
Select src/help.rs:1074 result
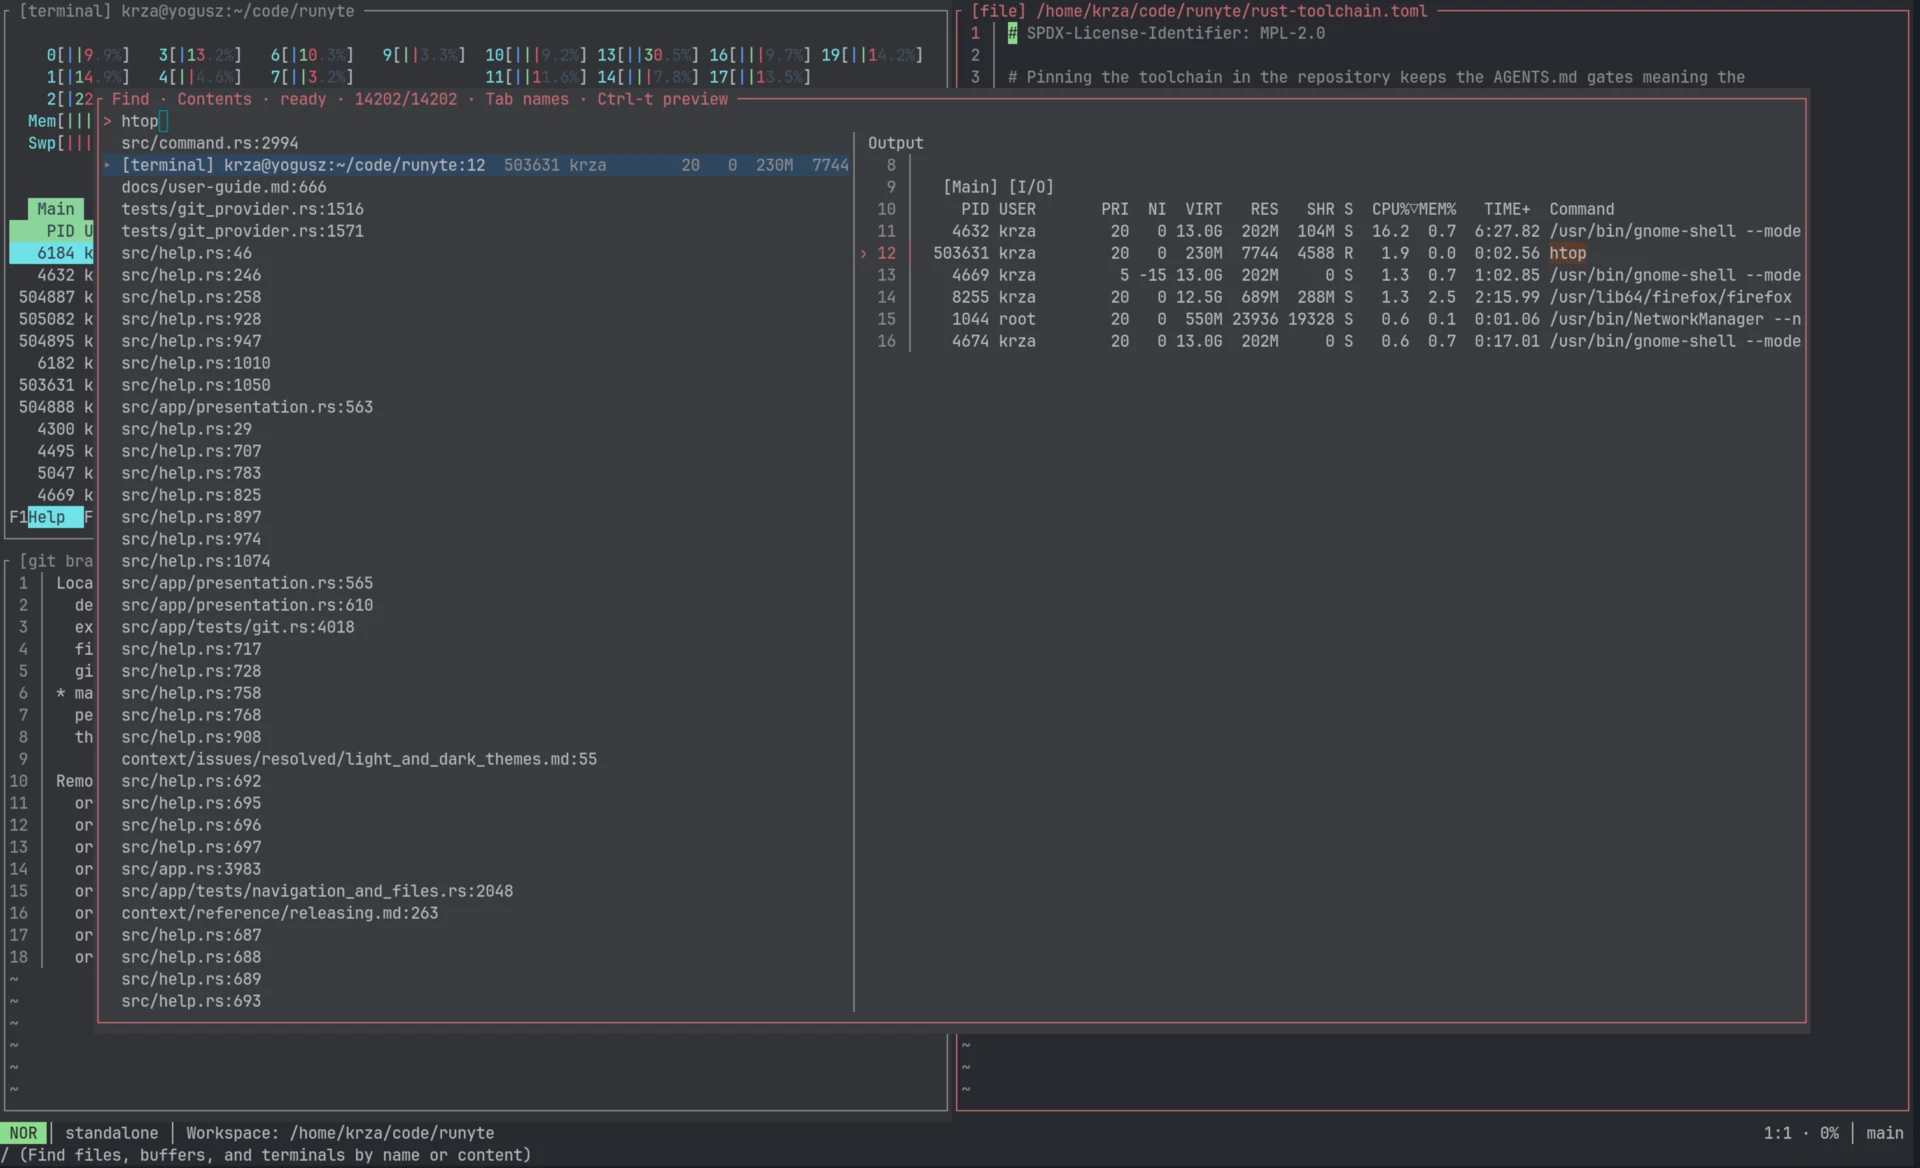click(196, 561)
